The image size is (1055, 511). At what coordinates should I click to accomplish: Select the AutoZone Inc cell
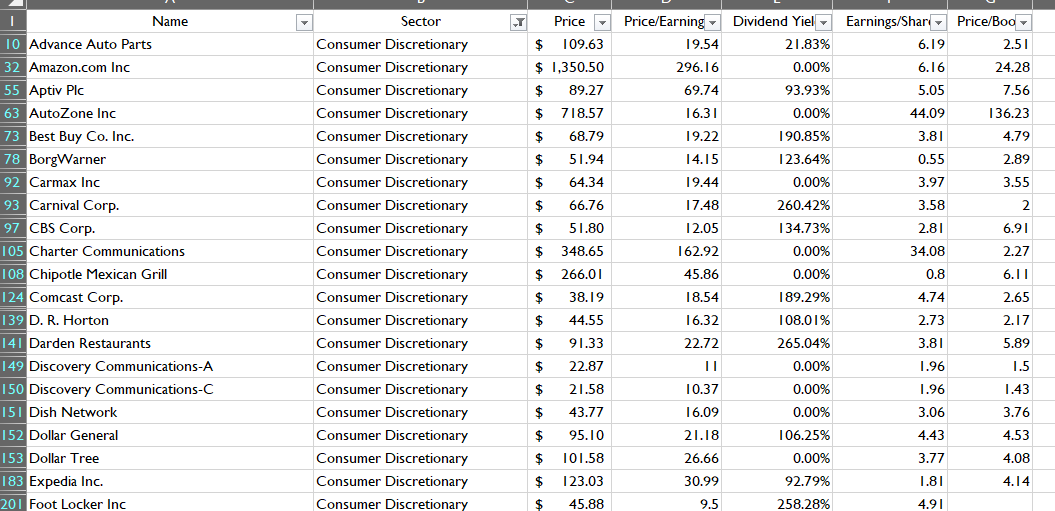click(x=170, y=113)
